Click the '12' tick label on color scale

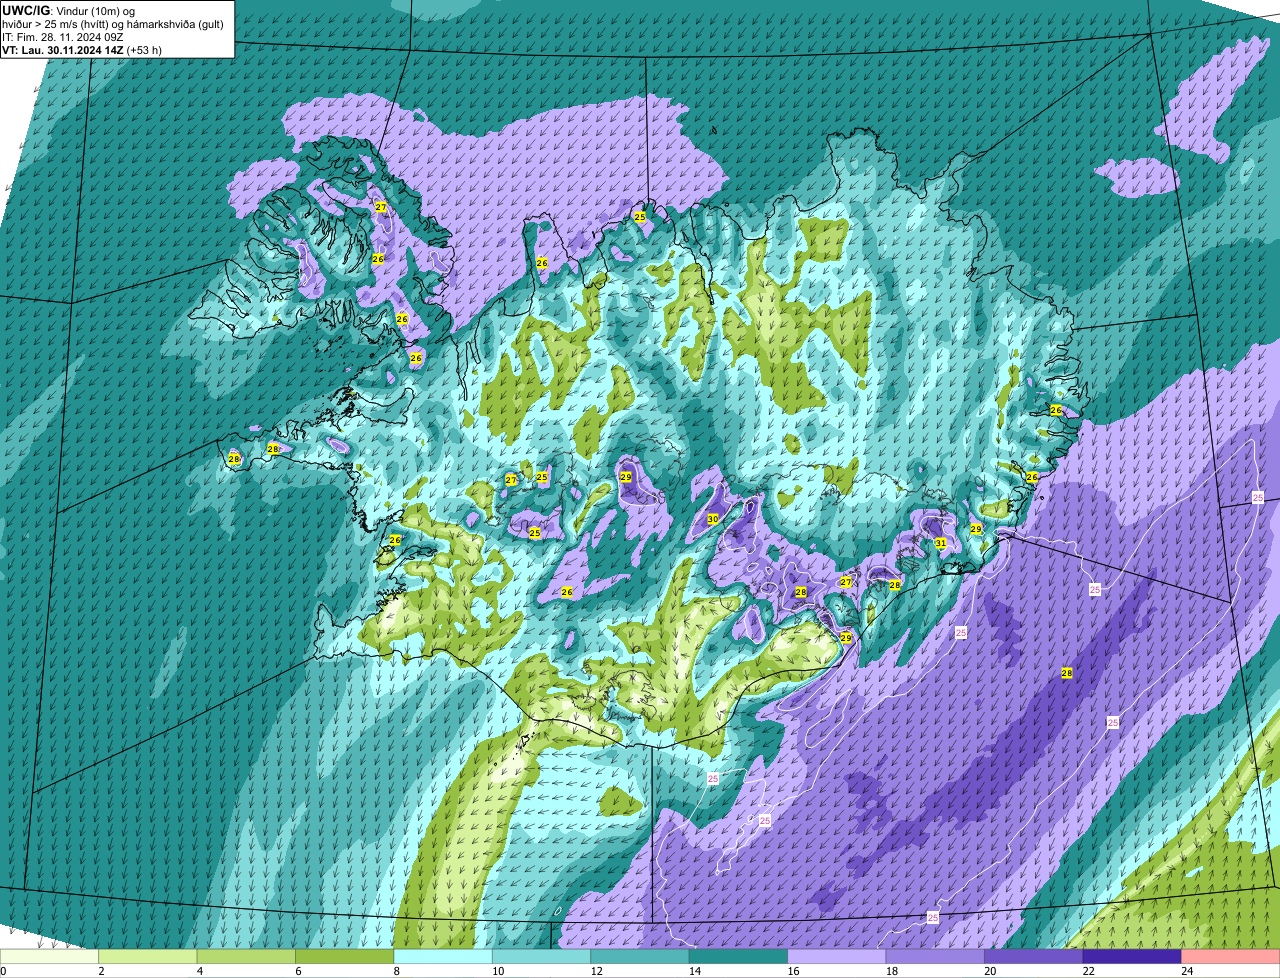click(x=595, y=971)
